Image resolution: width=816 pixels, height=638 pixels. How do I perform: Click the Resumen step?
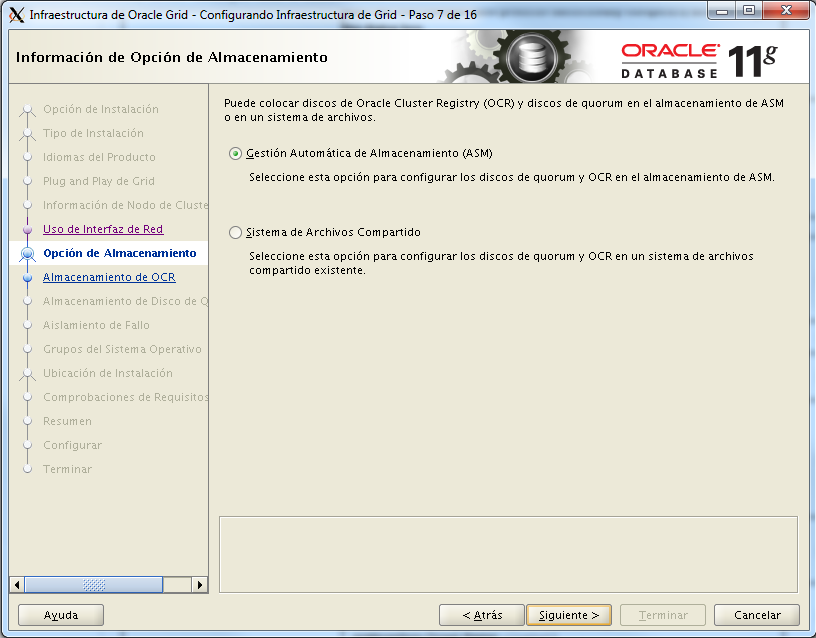(67, 421)
